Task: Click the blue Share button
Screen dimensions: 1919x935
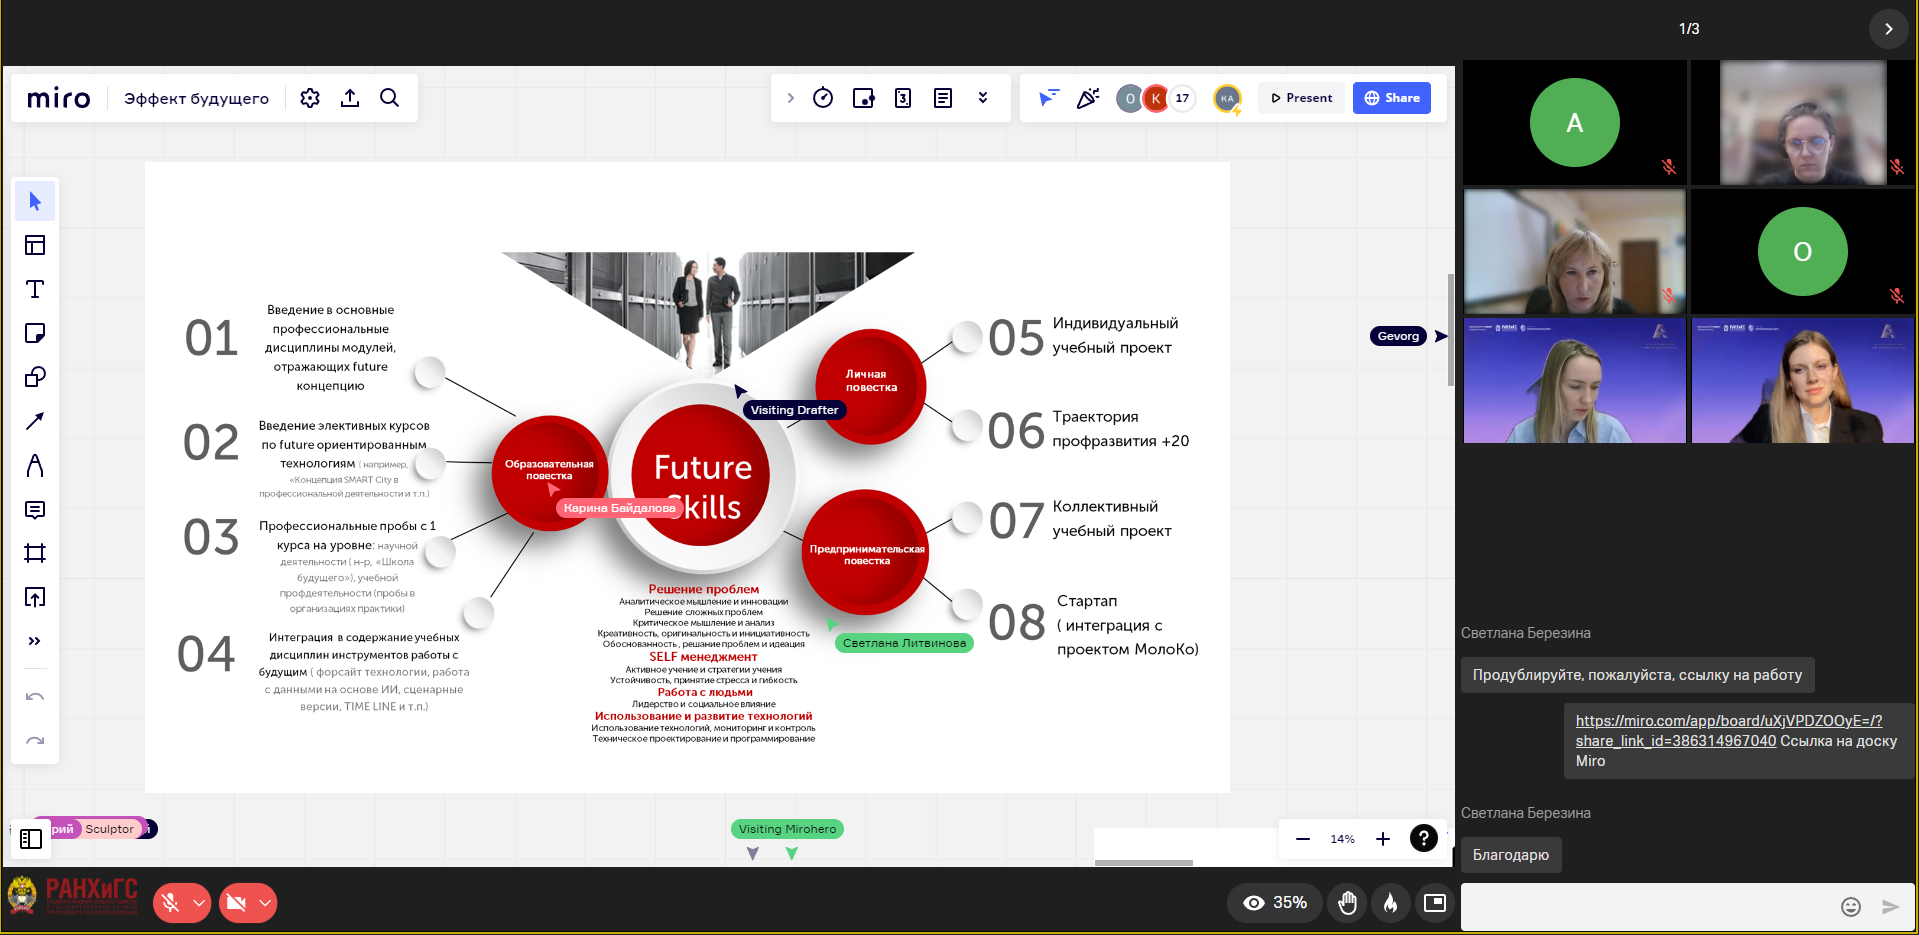Action: (1392, 98)
